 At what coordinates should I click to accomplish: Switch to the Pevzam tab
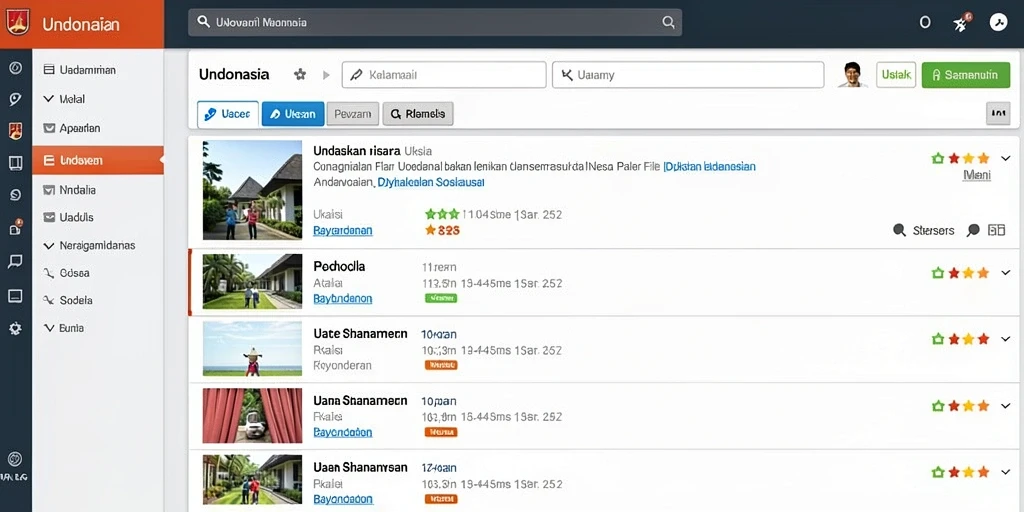(353, 114)
